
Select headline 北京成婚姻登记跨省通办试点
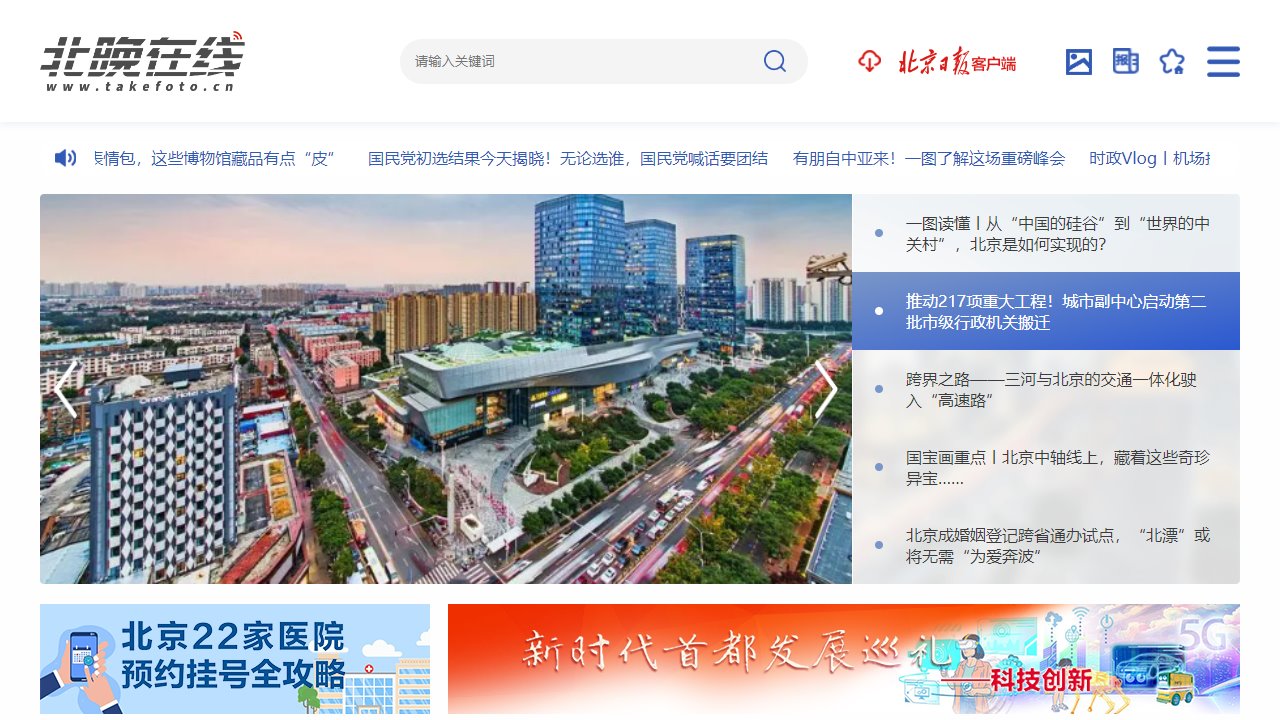pyautogui.click(x=1046, y=545)
